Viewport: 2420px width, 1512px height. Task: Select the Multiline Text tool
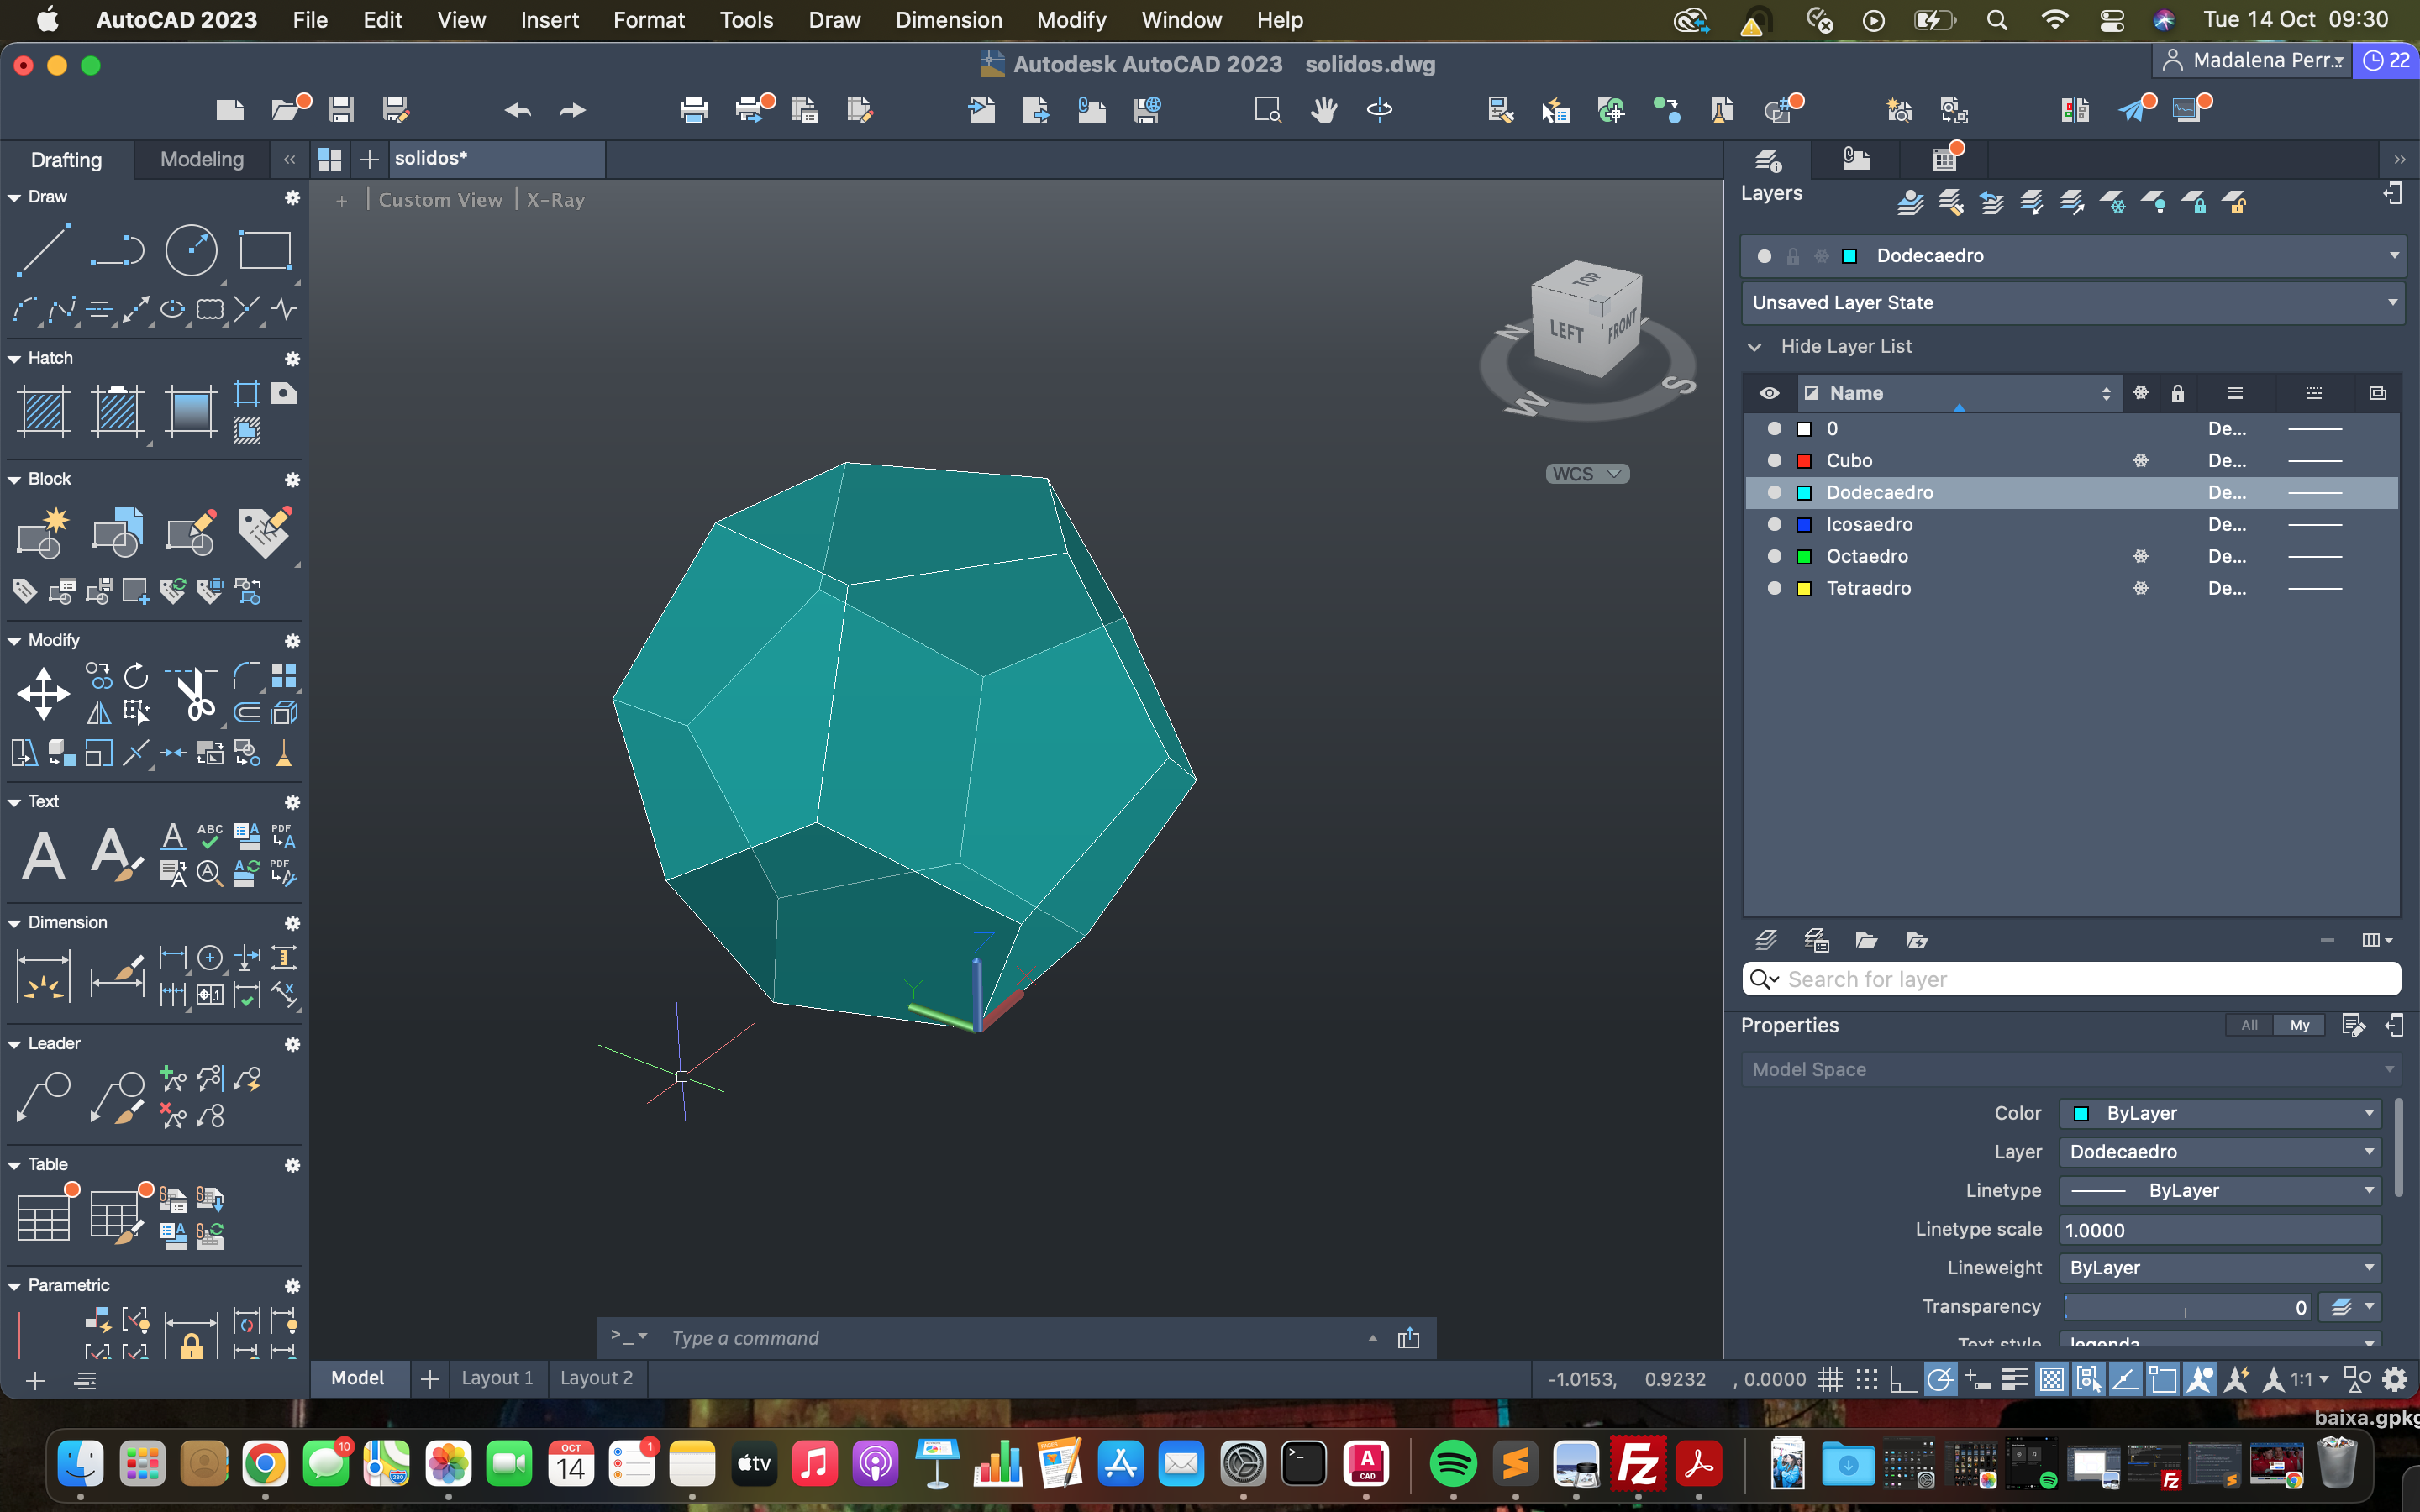coord(43,856)
